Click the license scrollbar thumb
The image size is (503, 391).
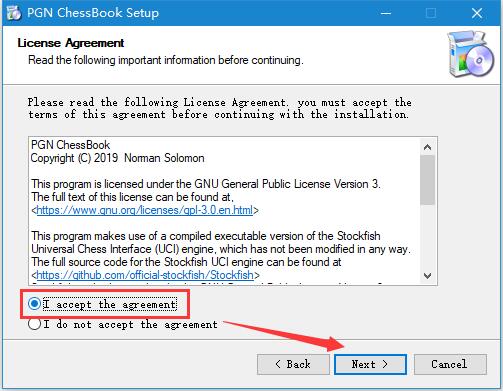(x=427, y=180)
